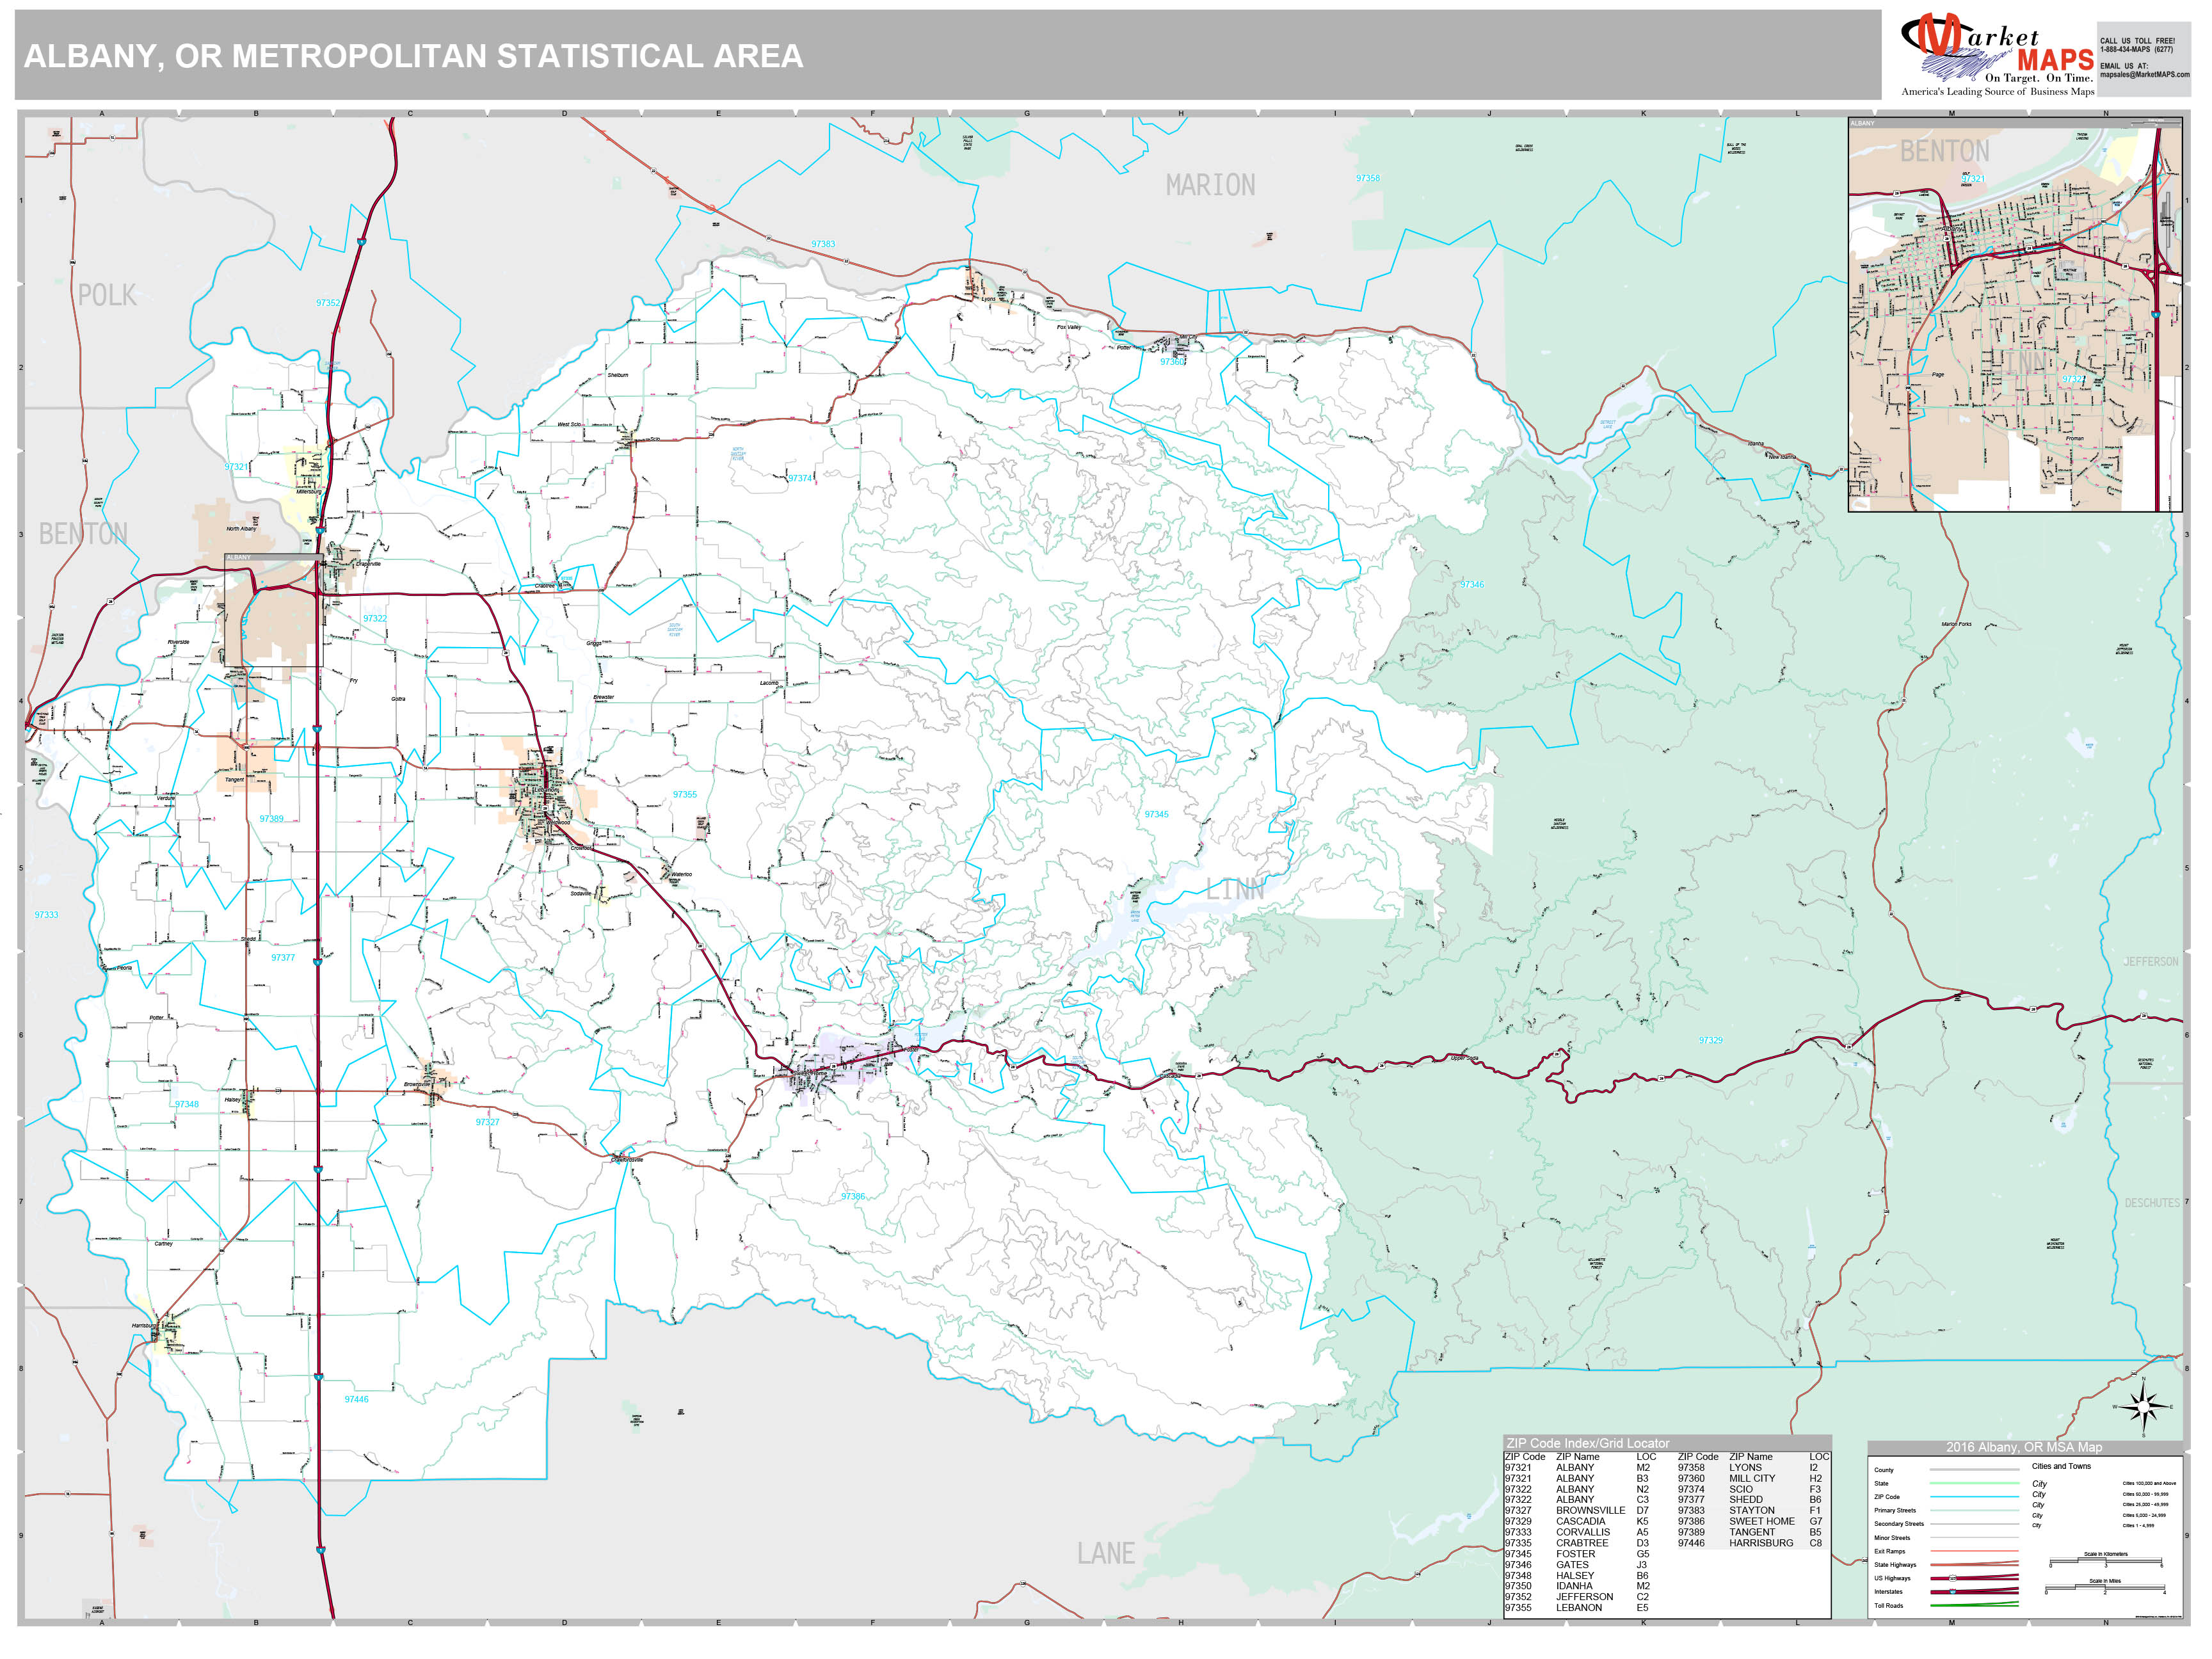Click the 'Scale in Kilometers' bar
This screenshot has width=2212, height=1659.
click(x=2105, y=1561)
